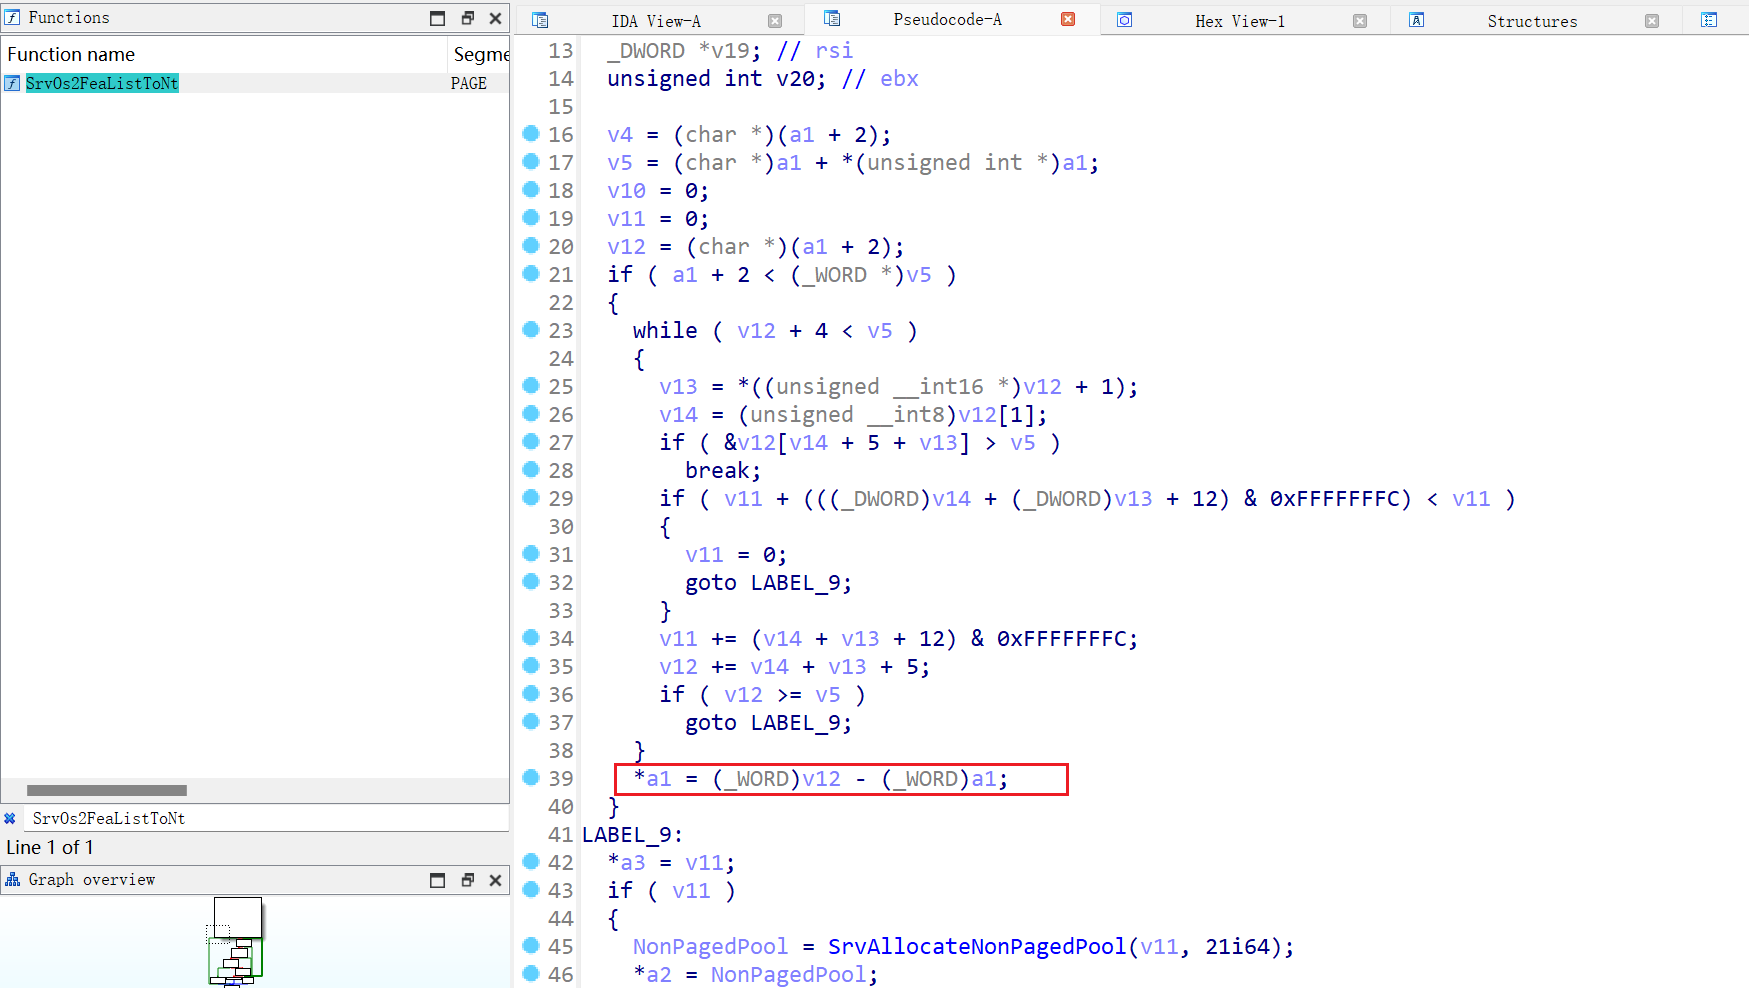The height and width of the screenshot is (988, 1749).
Task: Toggle breakpoint dot on line 45
Action: coord(531,945)
